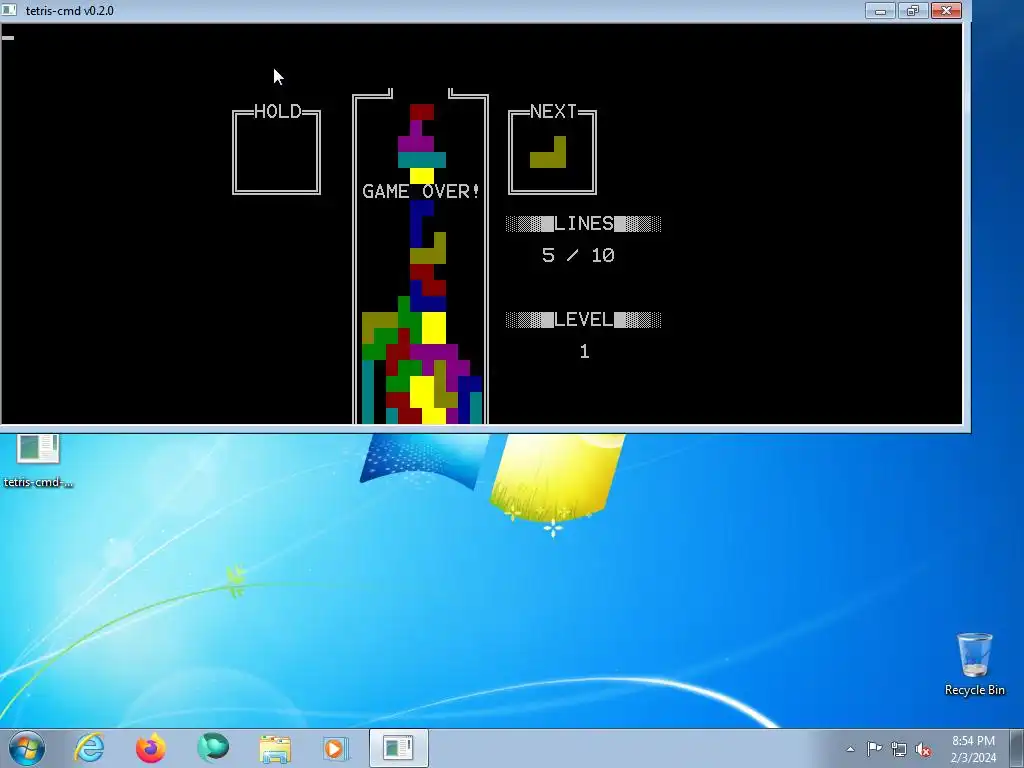Click the level value 1

tap(584, 351)
